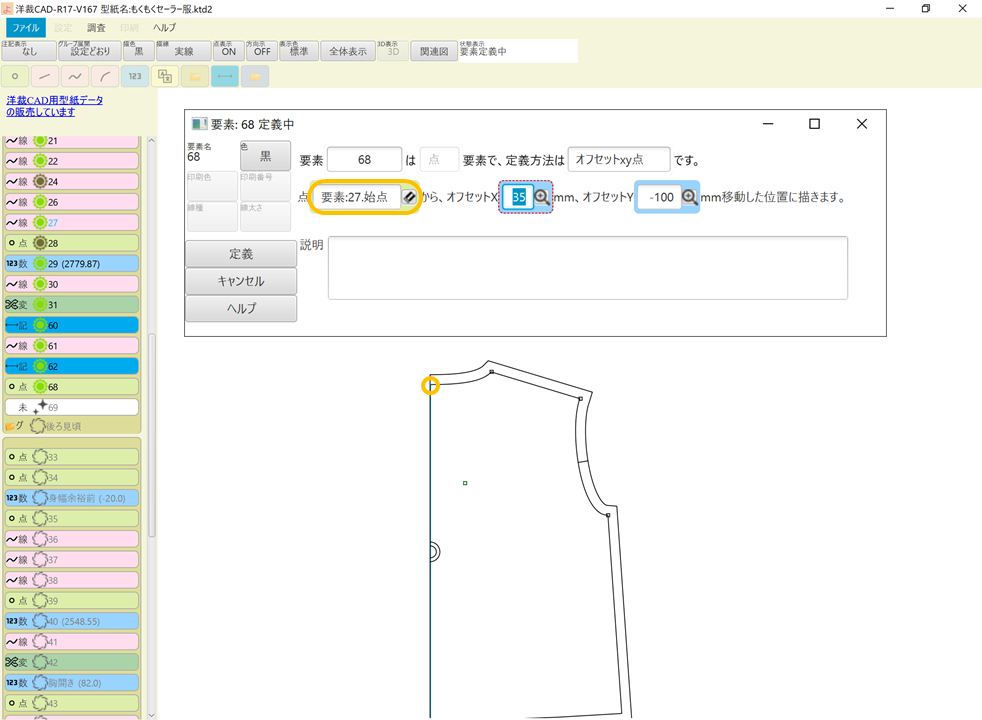Open the 調査 menu
982x720 pixels.
tap(95, 27)
